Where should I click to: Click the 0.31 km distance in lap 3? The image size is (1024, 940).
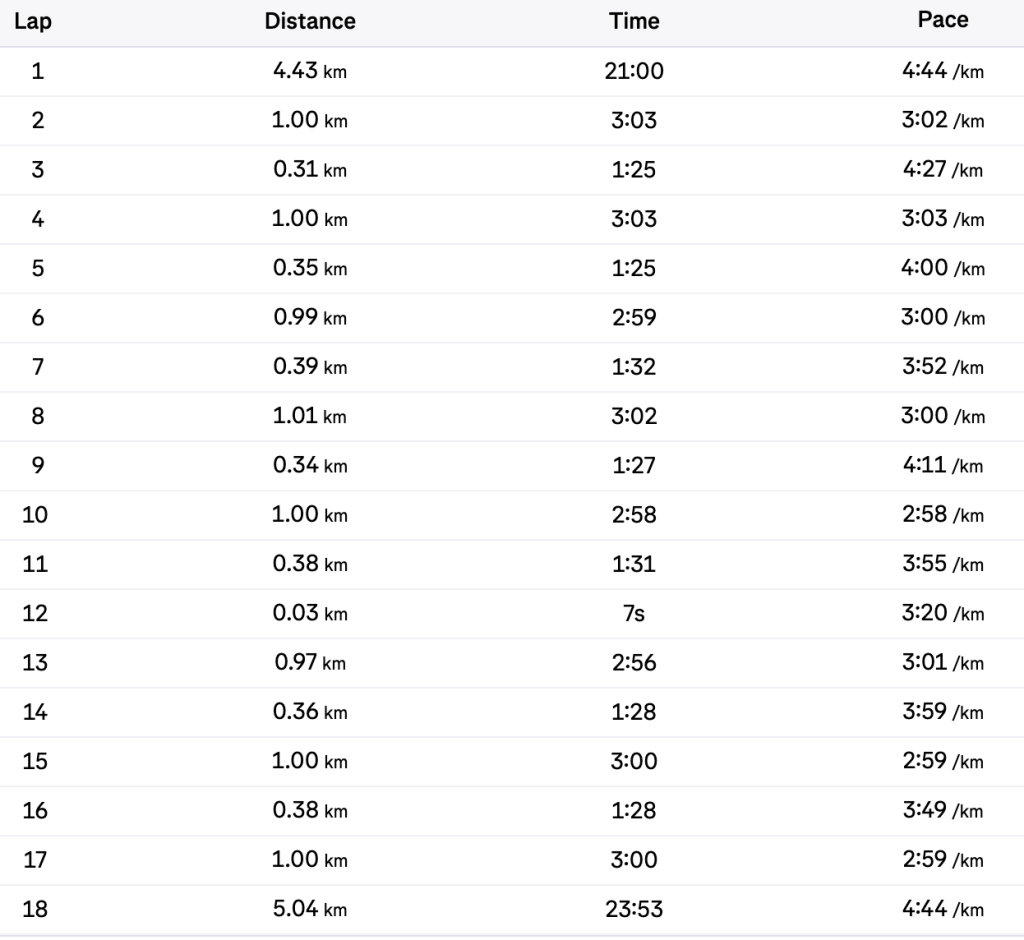(310, 169)
